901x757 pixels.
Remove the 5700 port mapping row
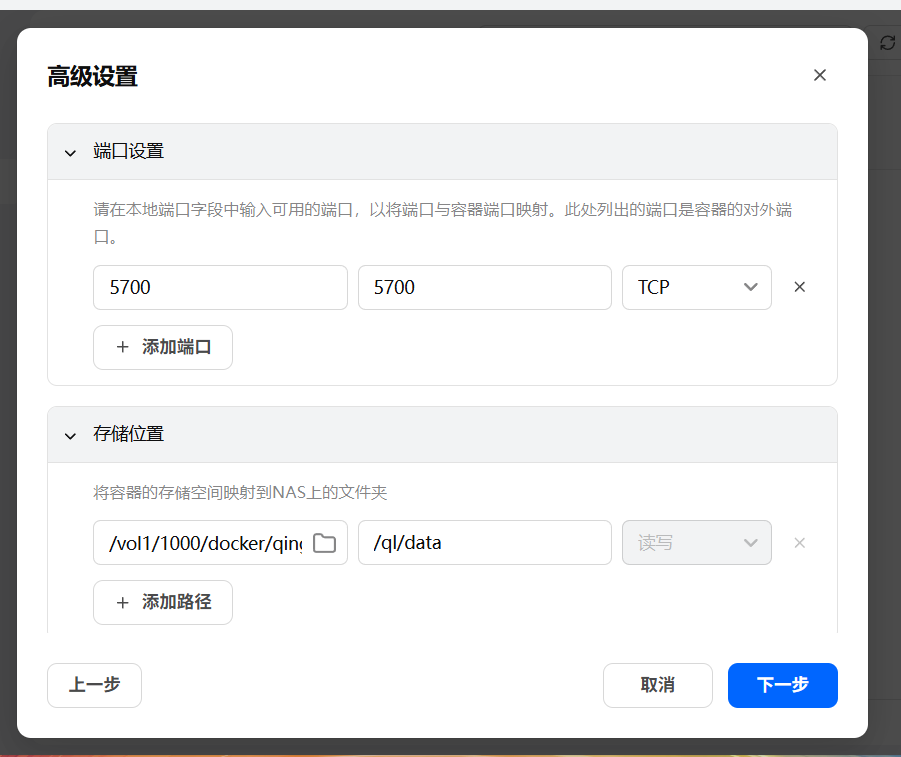click(799, 287)
